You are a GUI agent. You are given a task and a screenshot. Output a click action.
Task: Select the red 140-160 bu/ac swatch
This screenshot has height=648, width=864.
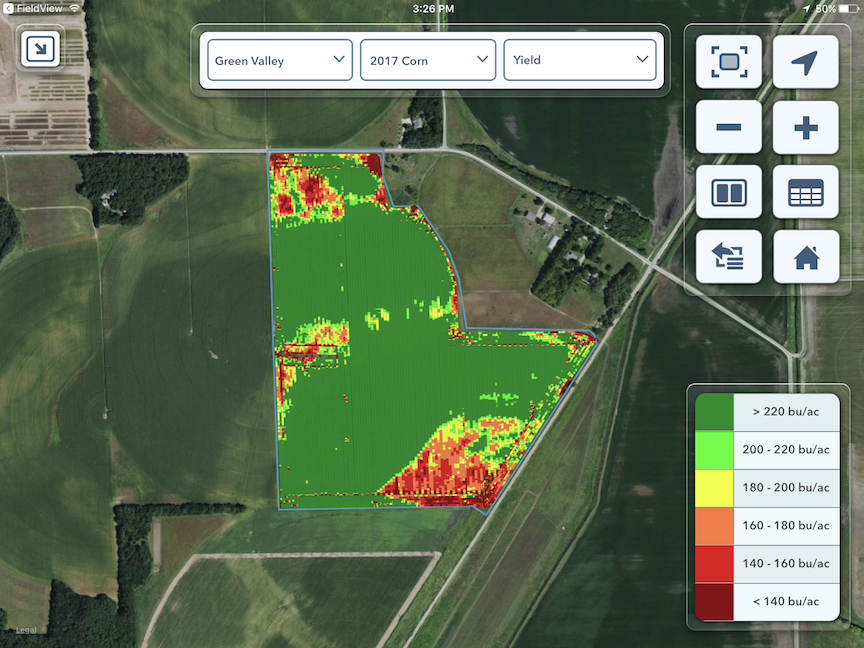714,564
